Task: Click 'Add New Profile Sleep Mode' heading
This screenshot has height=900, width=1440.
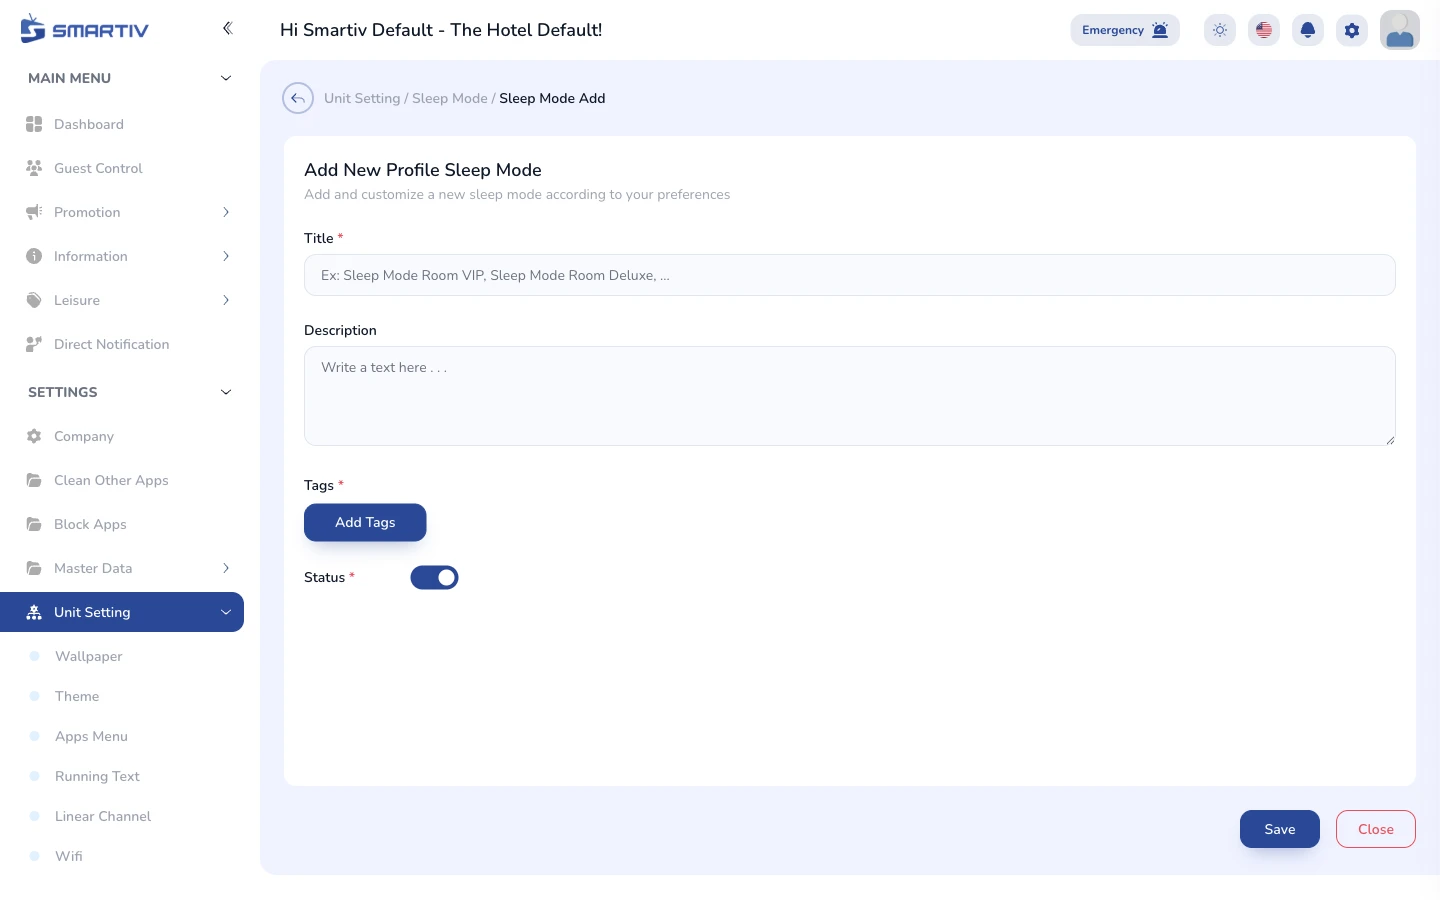Action: [x=423, y=170]
